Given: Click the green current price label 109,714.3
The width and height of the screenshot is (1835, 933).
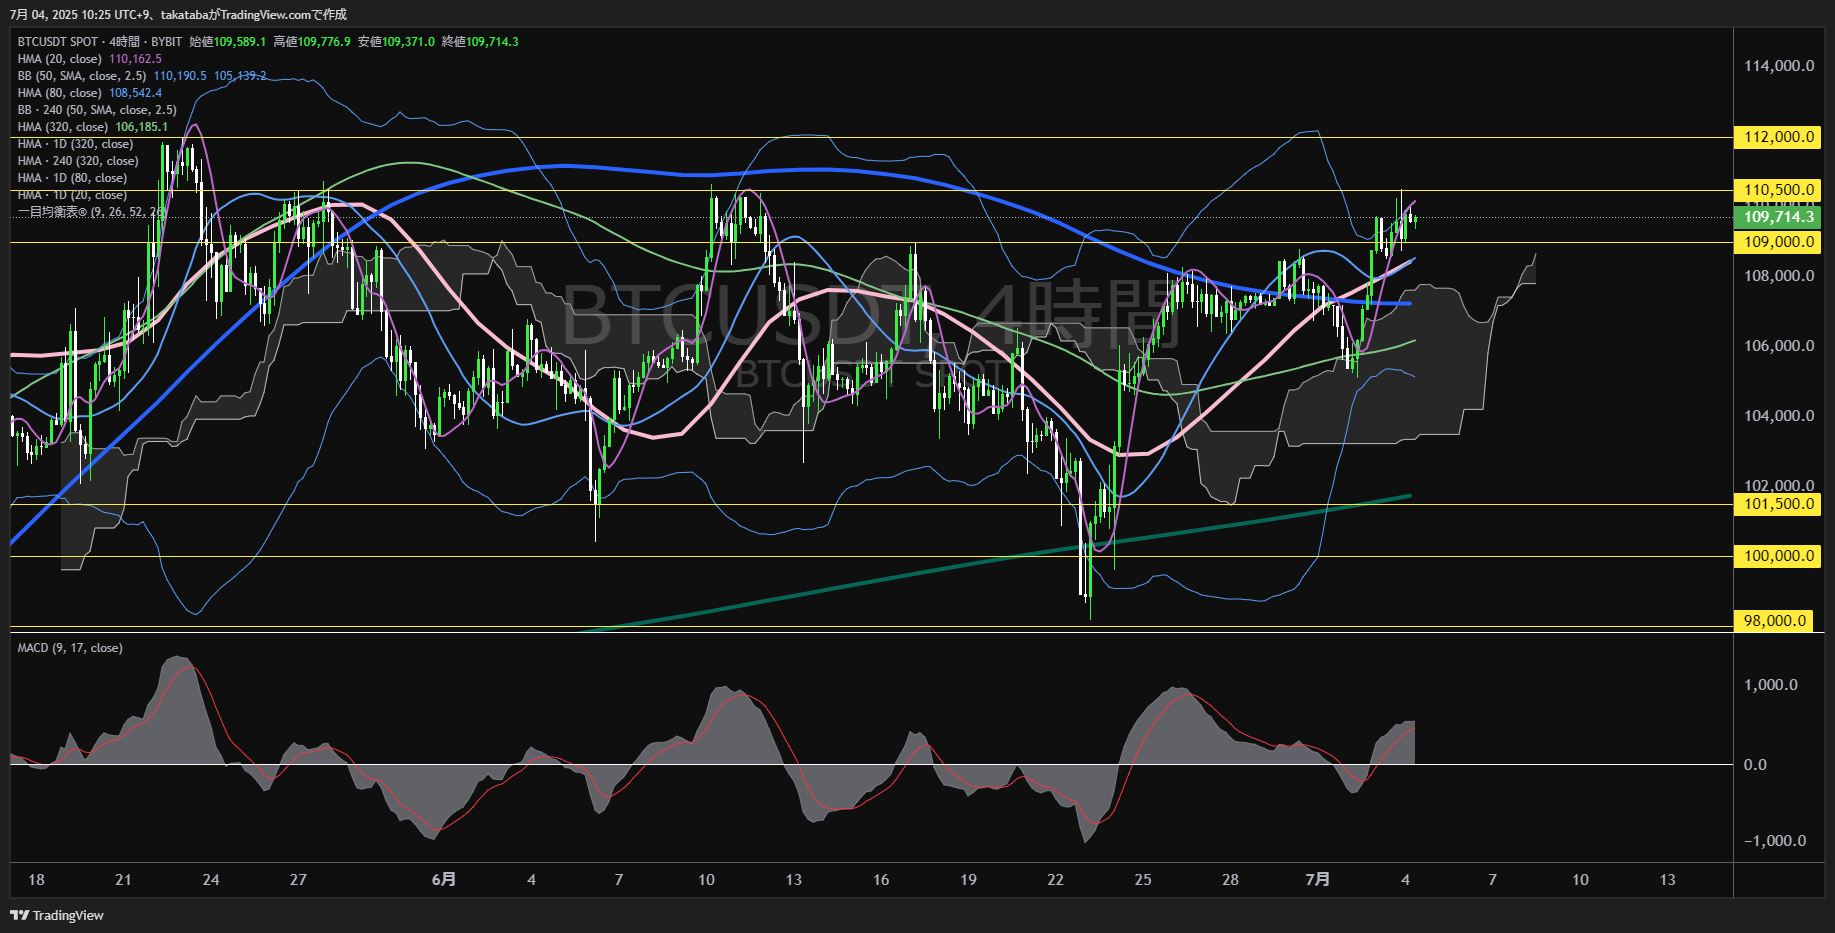Looking at the screenshot, I should pyautogui.click(x=1779, y=217).
